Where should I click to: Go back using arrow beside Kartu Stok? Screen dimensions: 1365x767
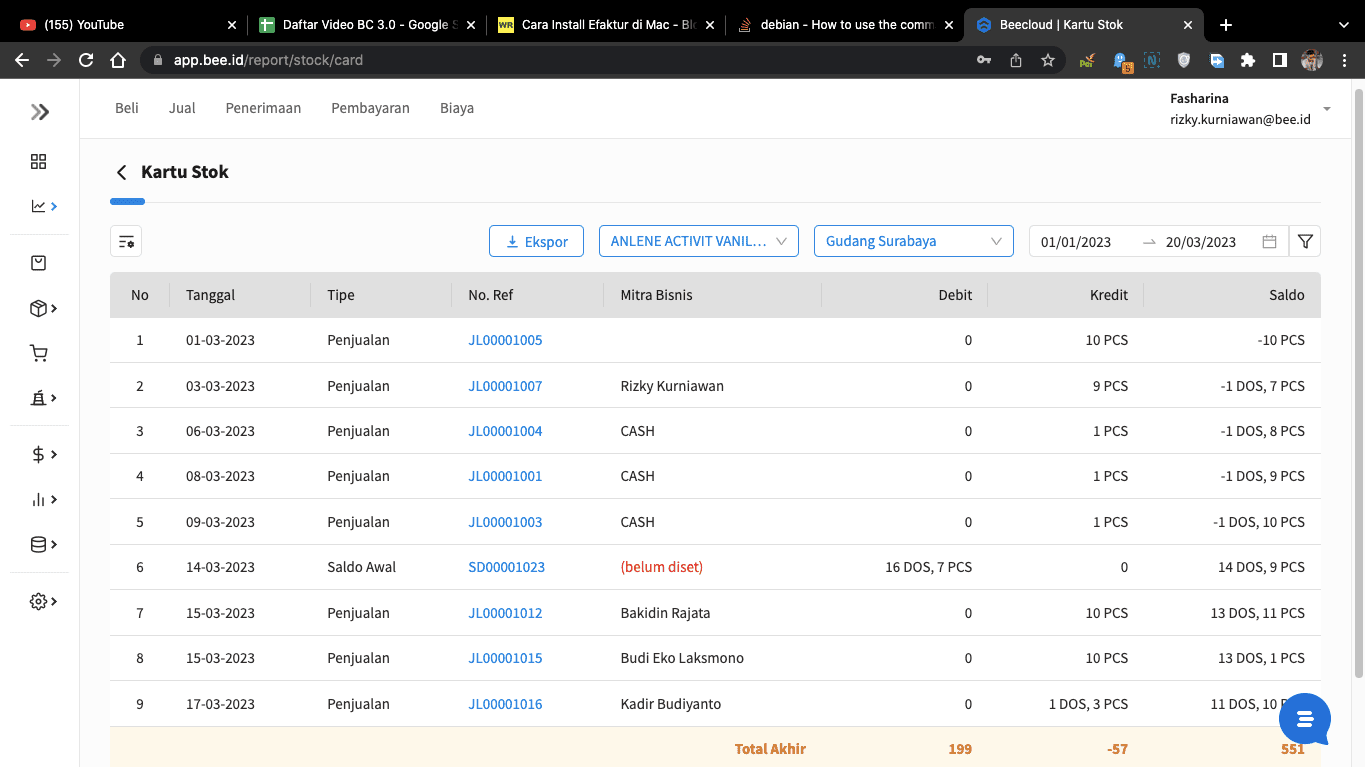tap(122, 172)
